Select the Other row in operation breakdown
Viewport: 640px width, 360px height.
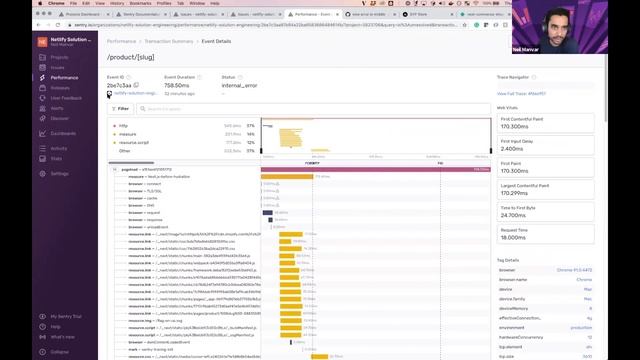point(184,151)
